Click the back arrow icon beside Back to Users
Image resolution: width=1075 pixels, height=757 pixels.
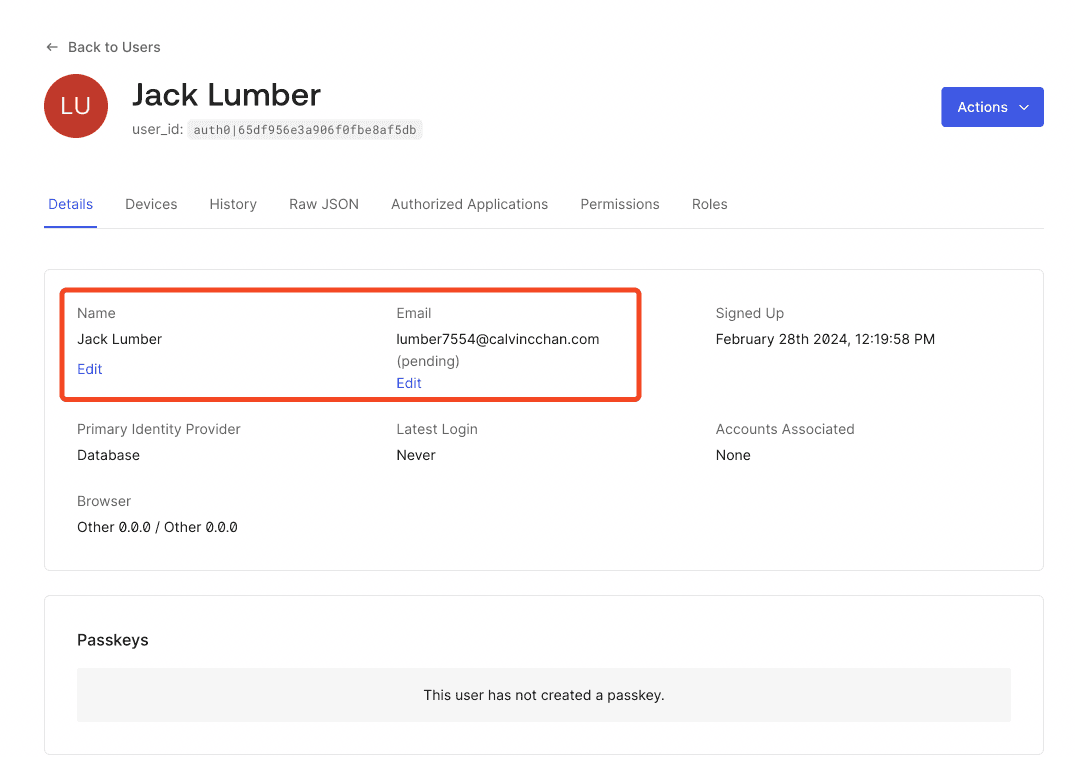pos(52,47)
